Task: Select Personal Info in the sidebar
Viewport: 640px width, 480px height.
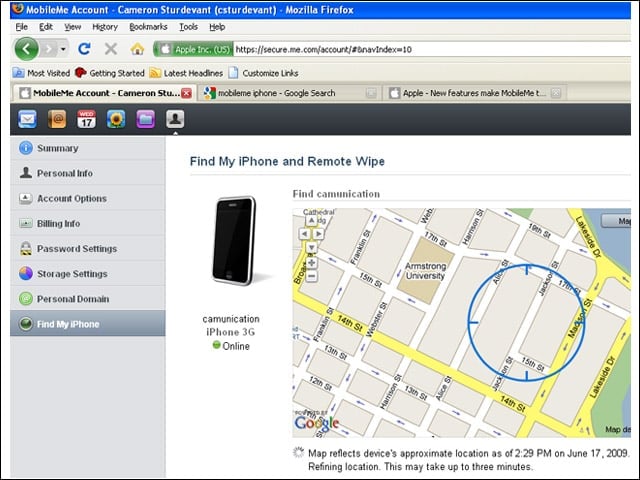Action: pyautogui.click(x=88, y=173)
